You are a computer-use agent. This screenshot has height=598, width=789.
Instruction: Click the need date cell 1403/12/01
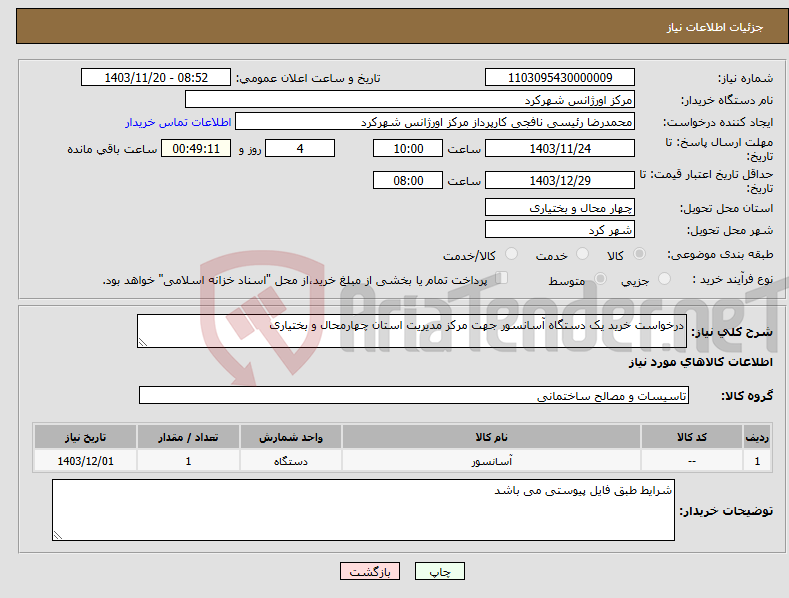[86, 461]
